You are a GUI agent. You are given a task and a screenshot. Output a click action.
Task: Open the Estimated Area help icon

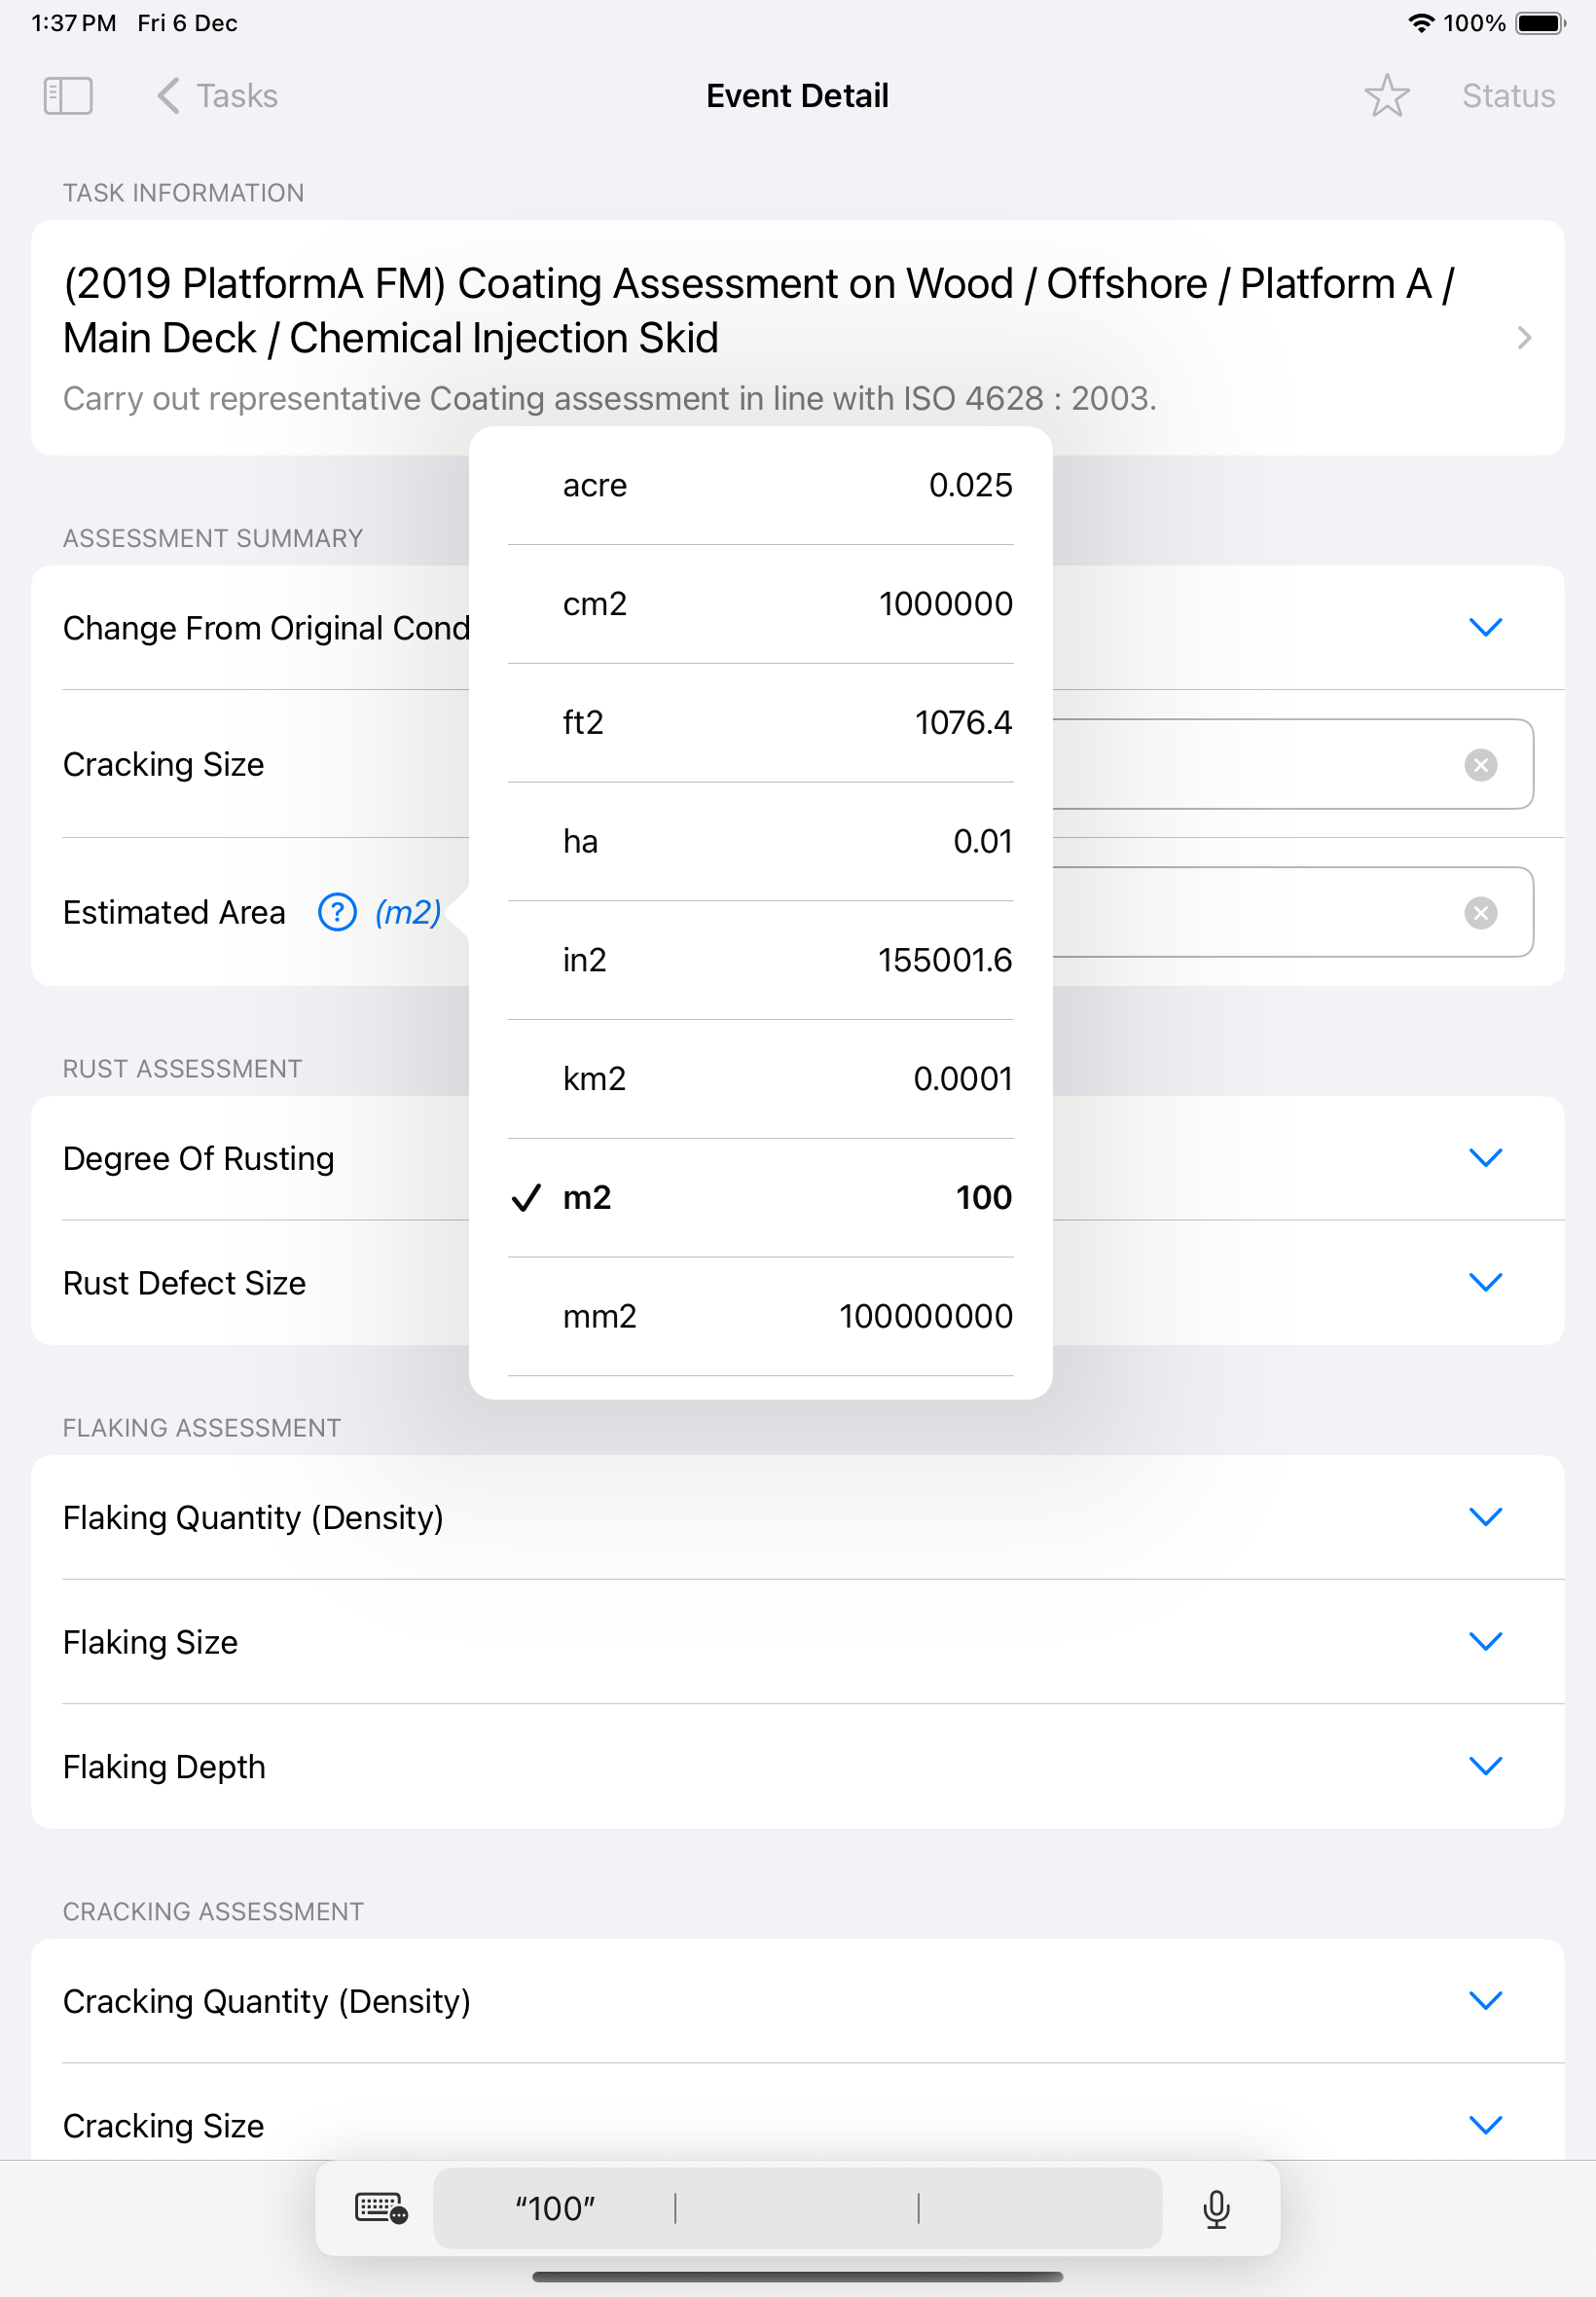click(x=337, y=912)
